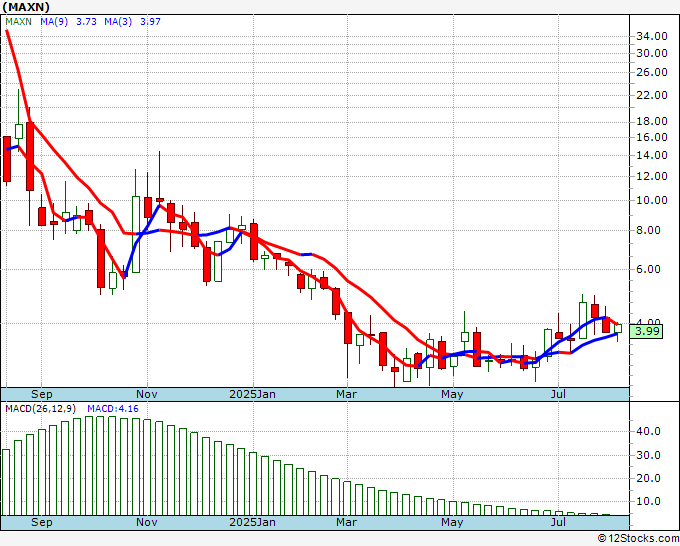680x546 pixels.
Task: Click Sep on the MACD panel time axis
Action: pos(42,522)
